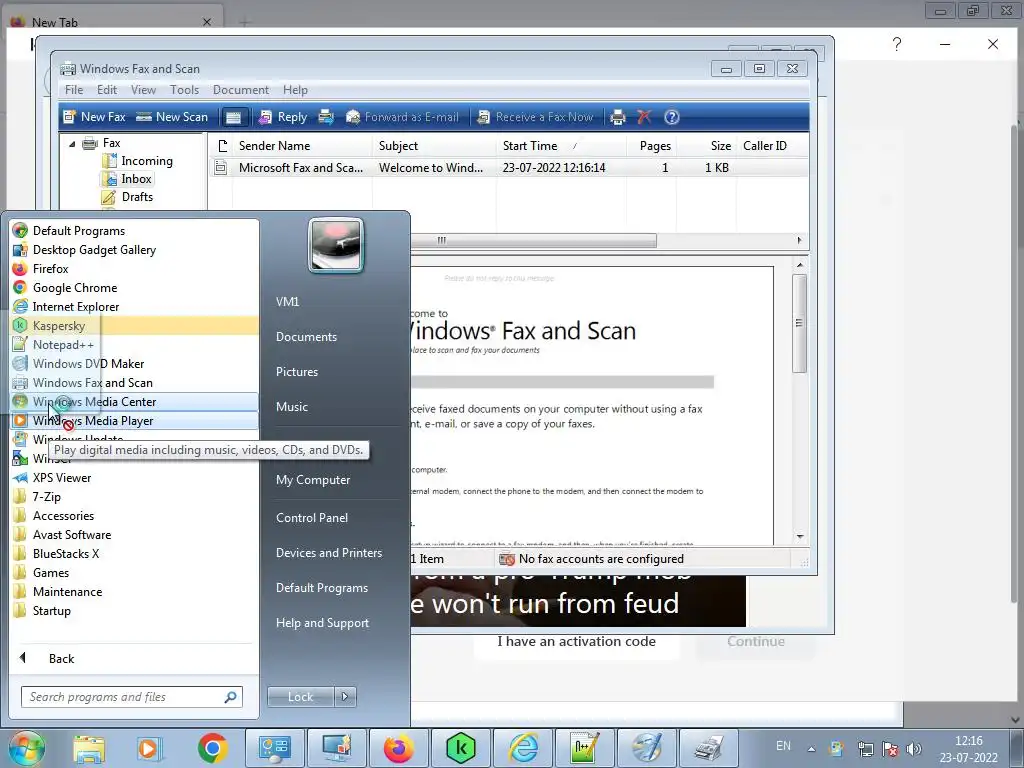Image resolution: width=1024 pixels, height=768 pixels.
Task: Open the File menu
Action: 74,90
